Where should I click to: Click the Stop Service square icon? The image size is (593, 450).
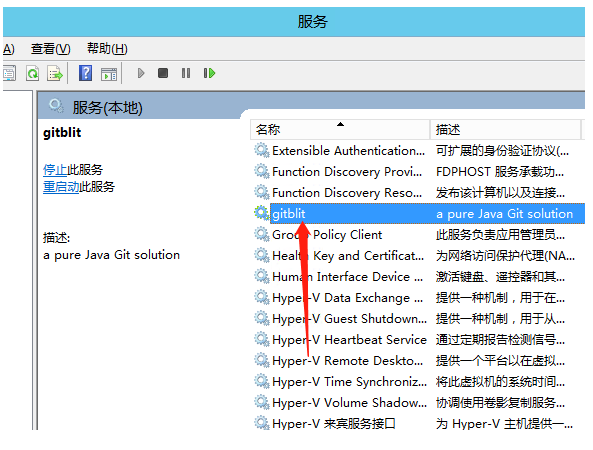(x=163, y=73)
